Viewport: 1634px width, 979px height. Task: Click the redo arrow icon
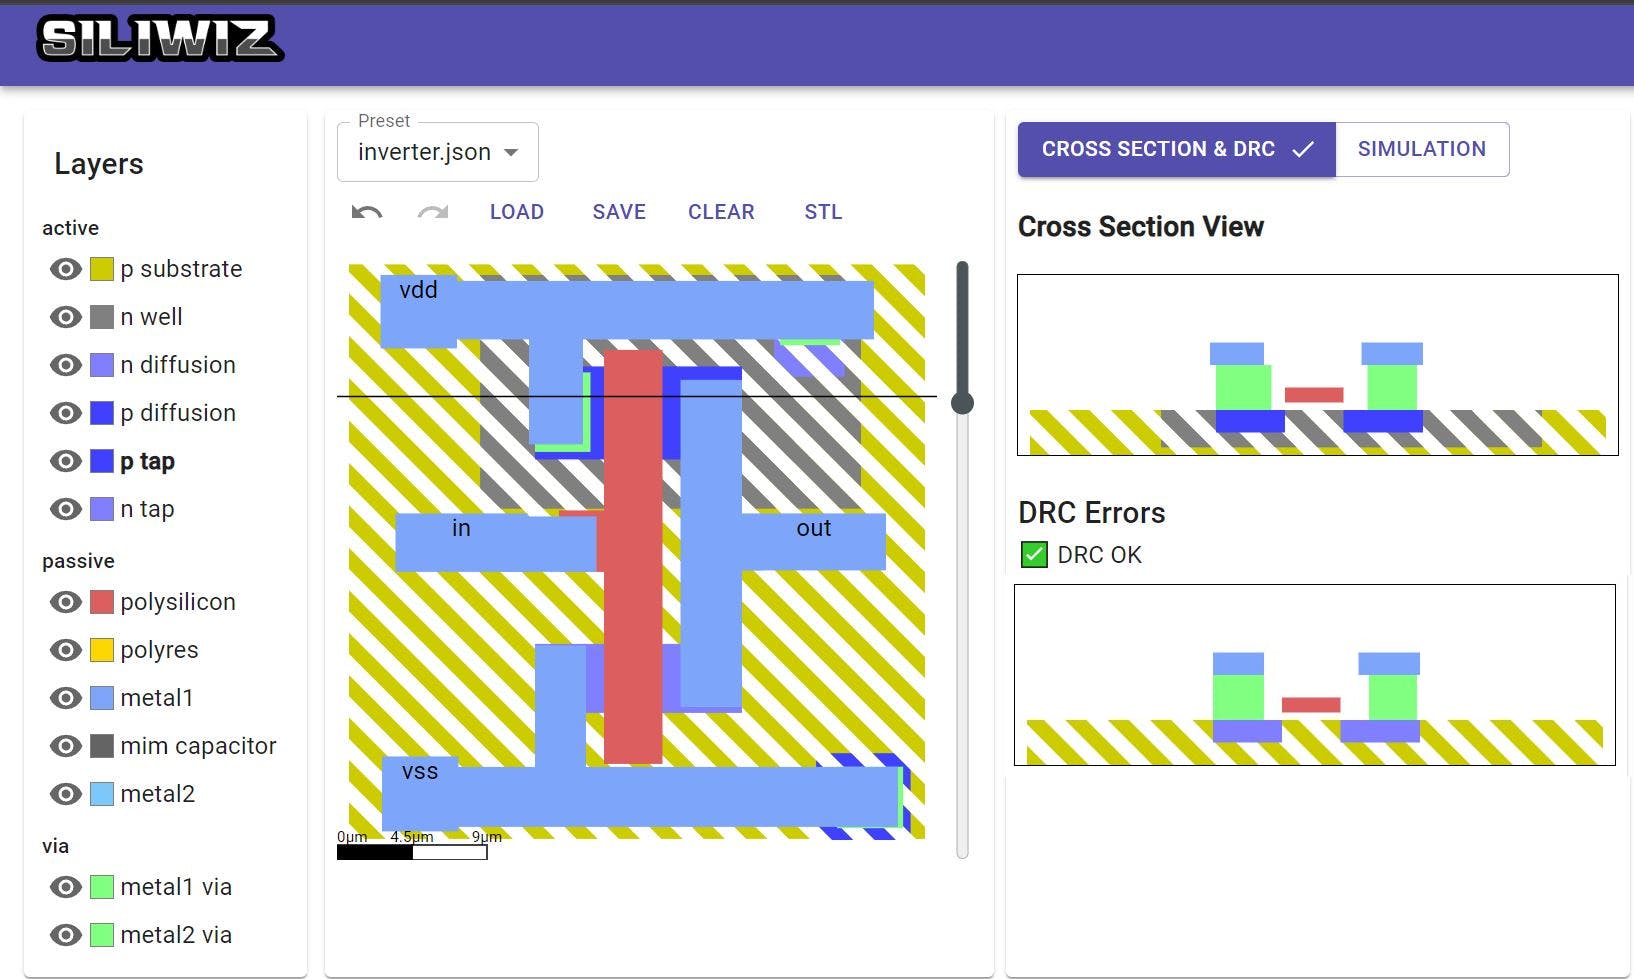[x=432, y=211]
